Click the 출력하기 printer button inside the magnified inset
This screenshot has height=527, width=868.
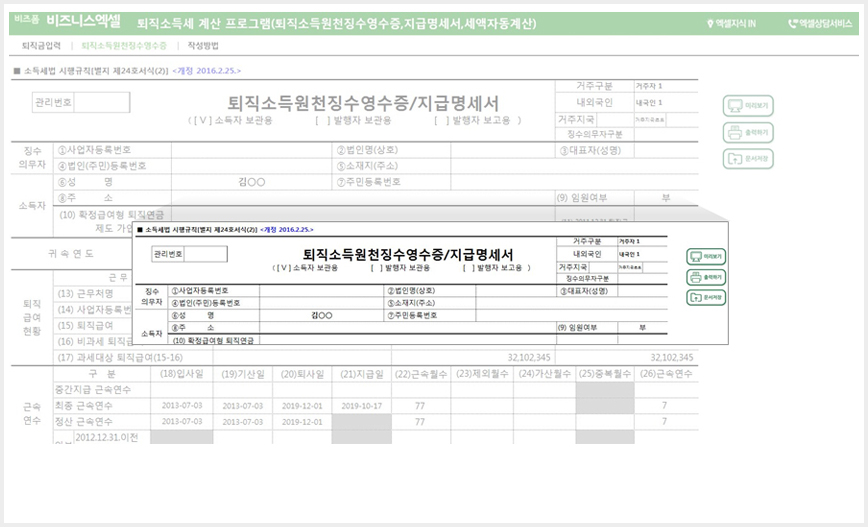706,277
